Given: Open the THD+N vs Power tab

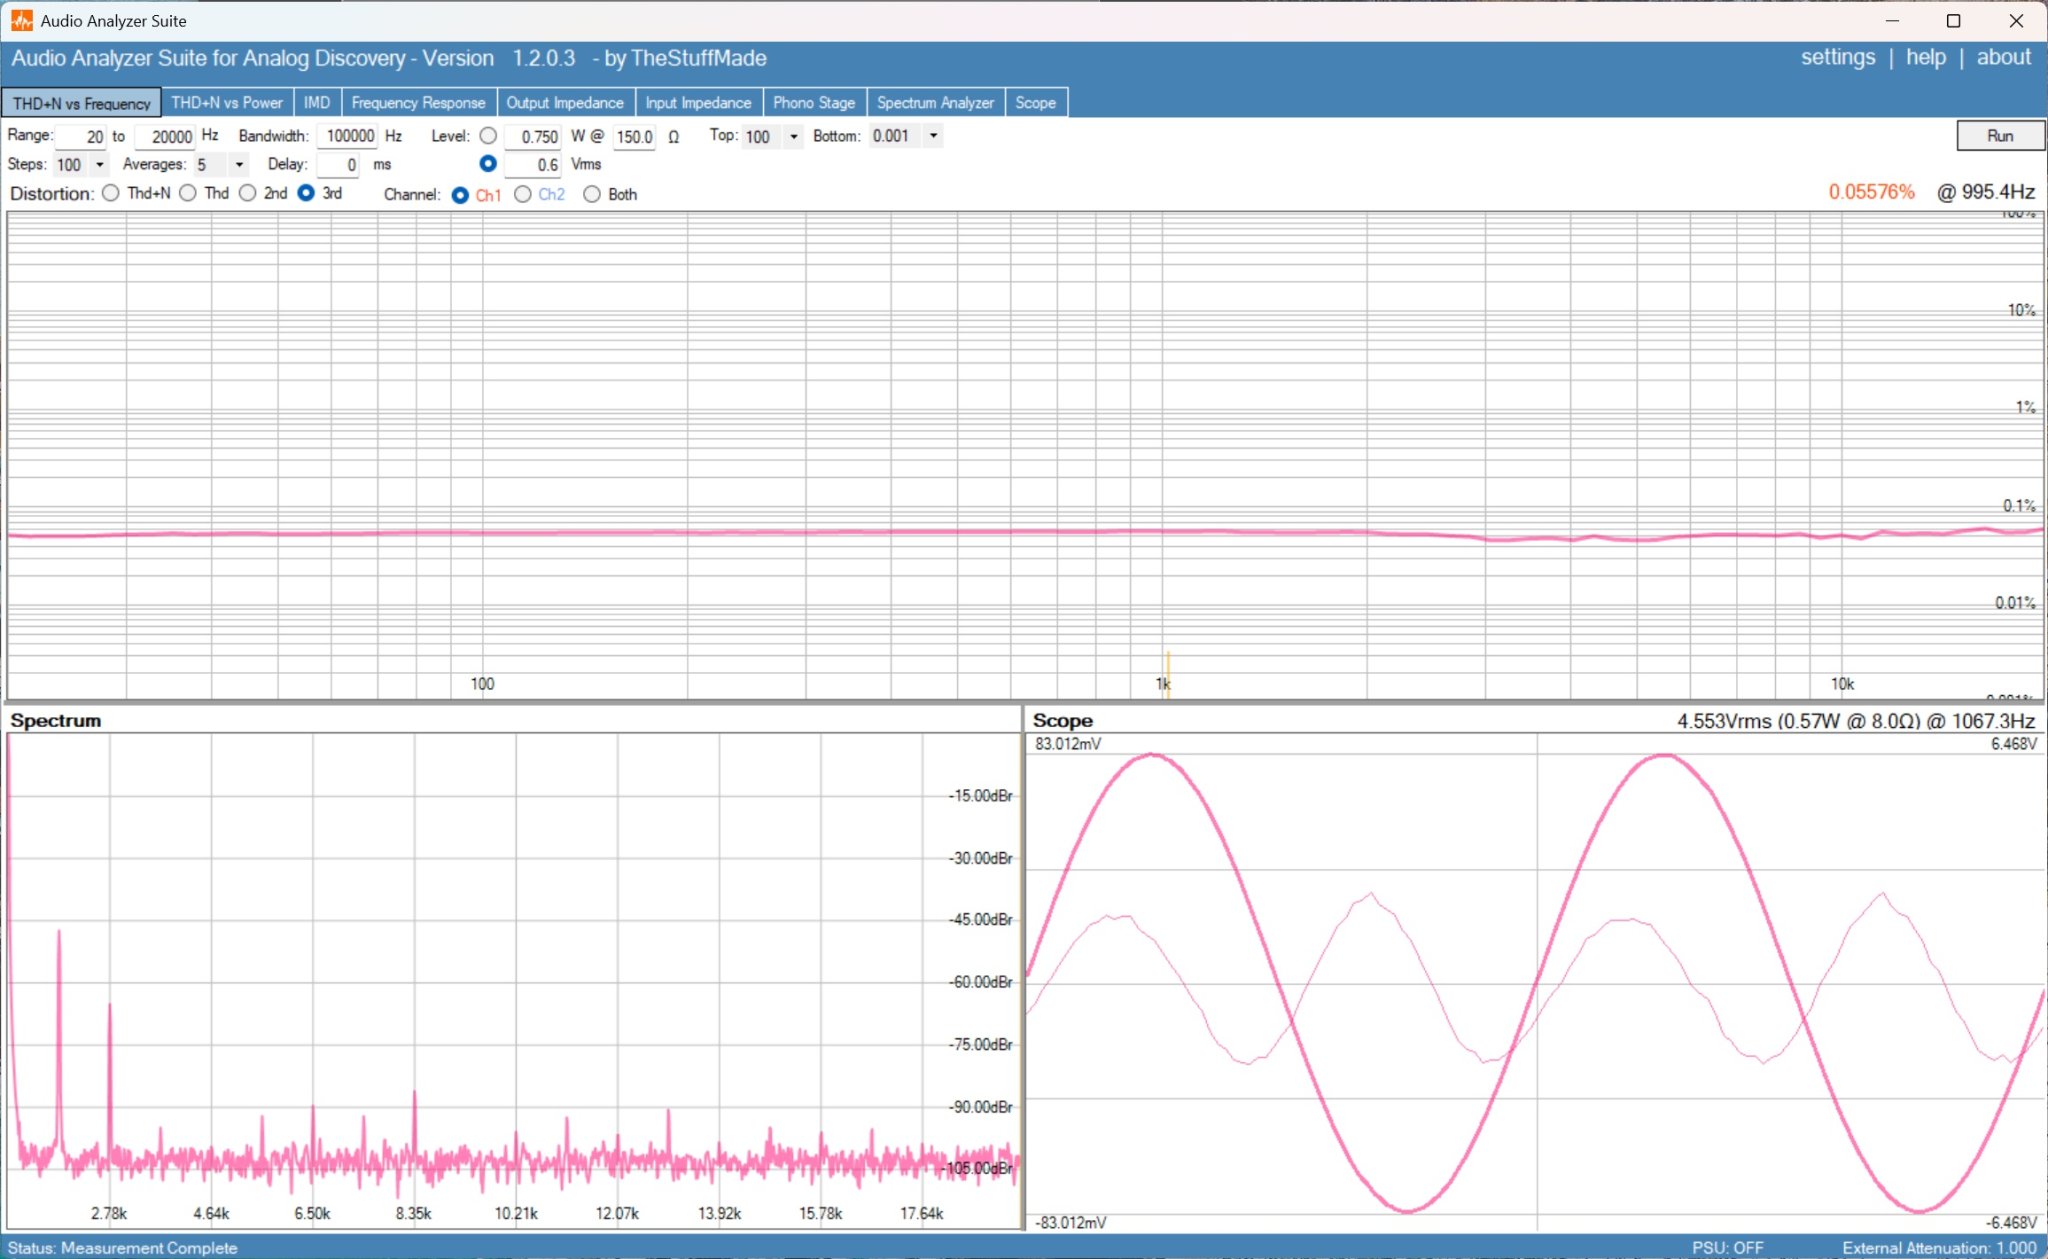Looking at the screenshot, I should tap(227, 102).
